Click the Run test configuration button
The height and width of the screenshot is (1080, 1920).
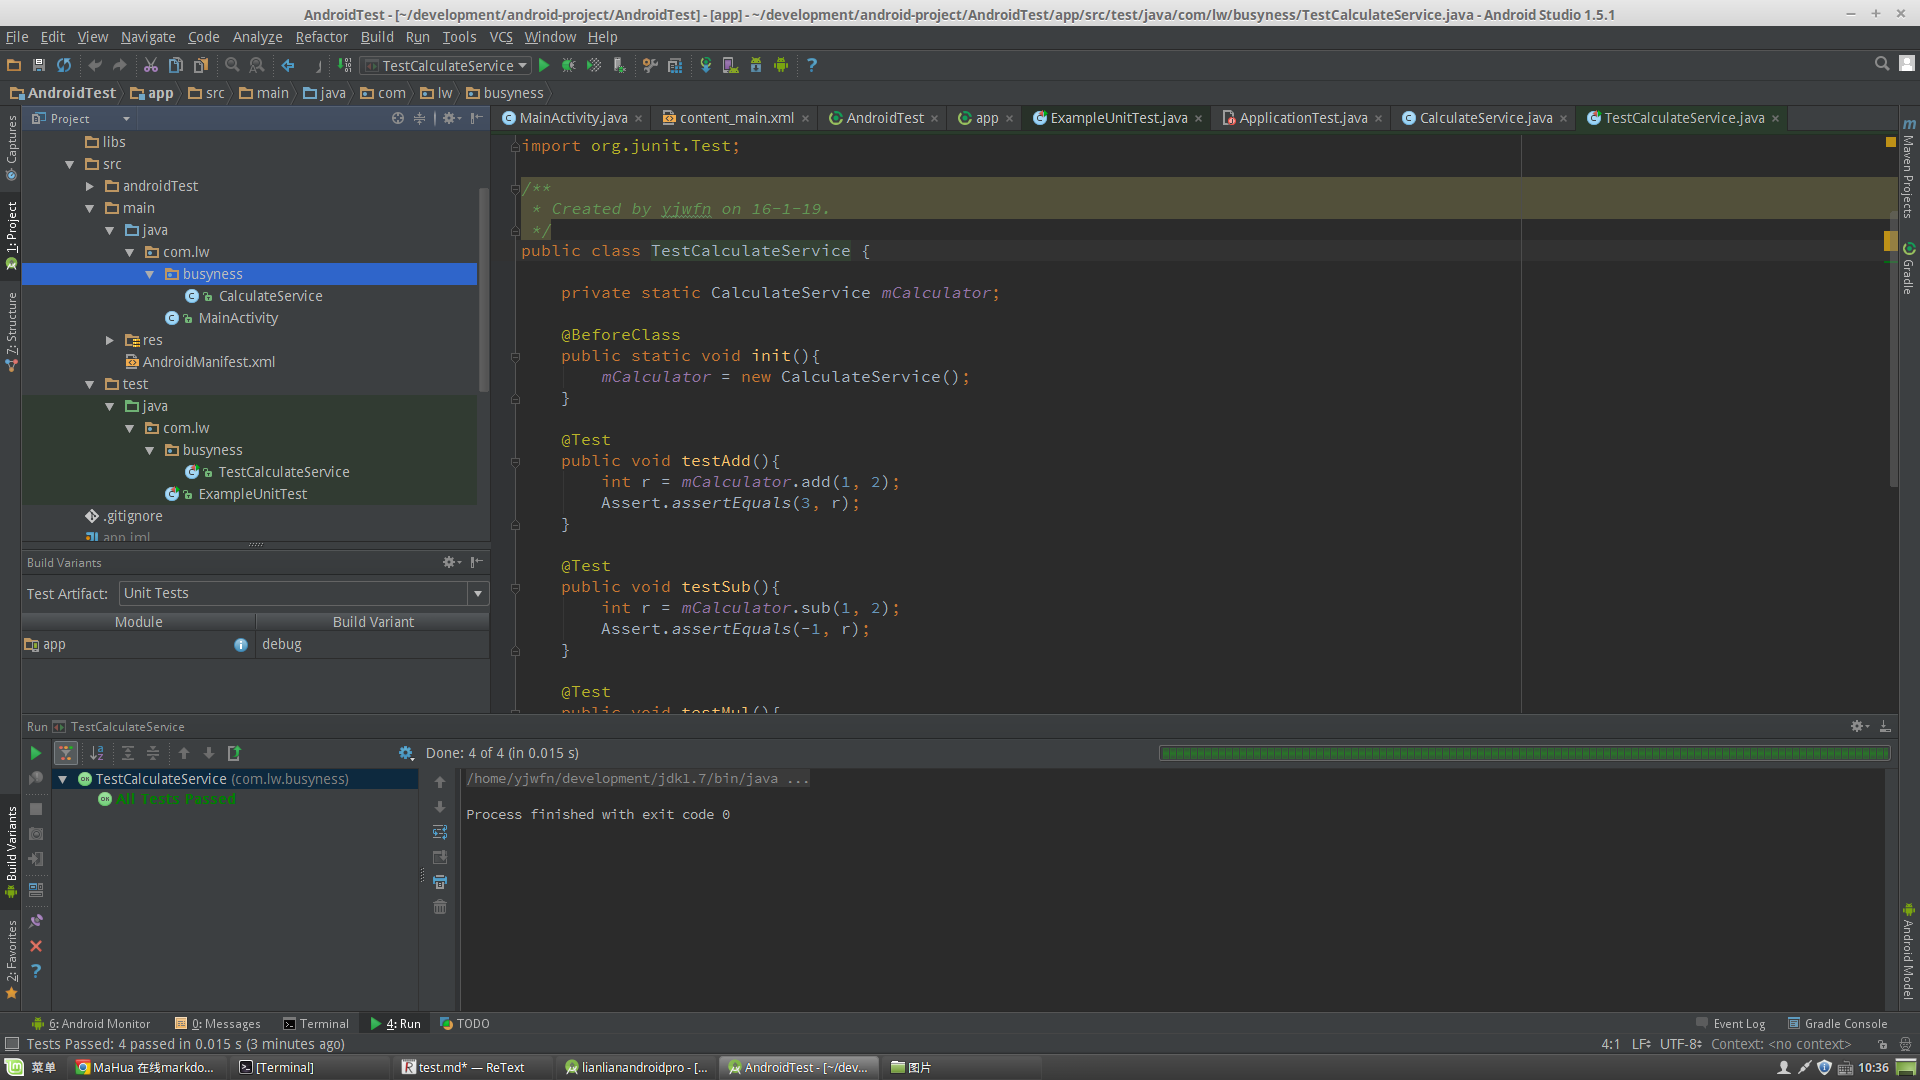(545, 65)
